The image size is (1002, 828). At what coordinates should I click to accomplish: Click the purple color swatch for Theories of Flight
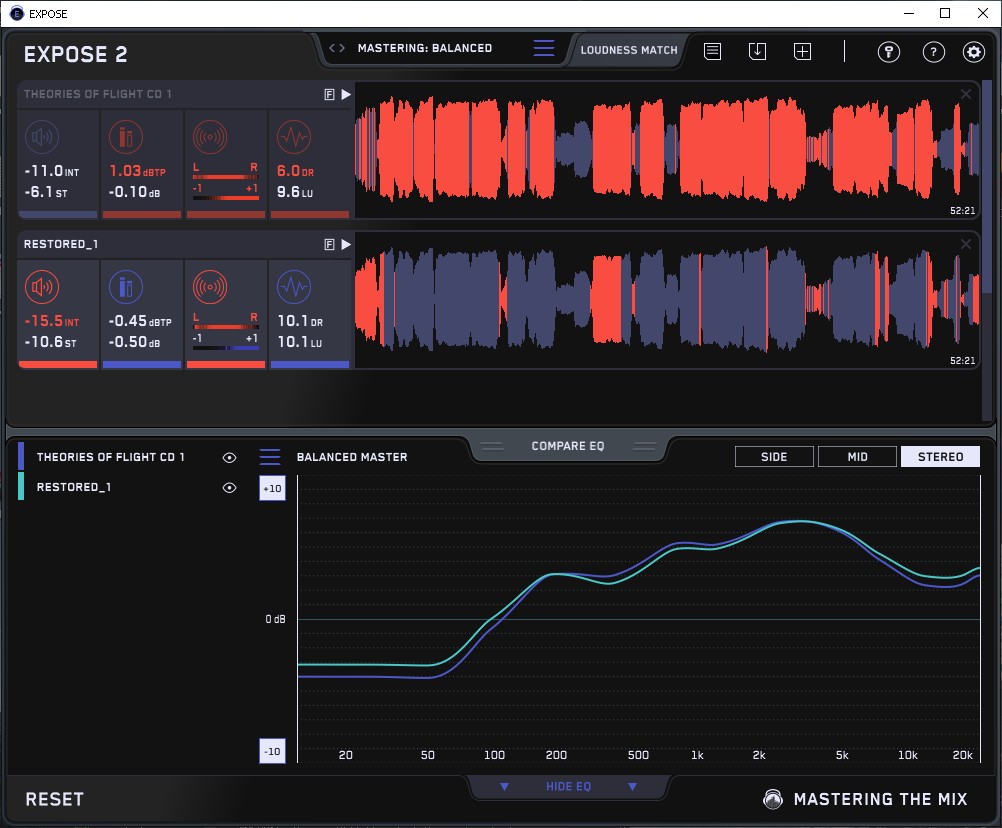pyautogui.click(x=21, y=456)
